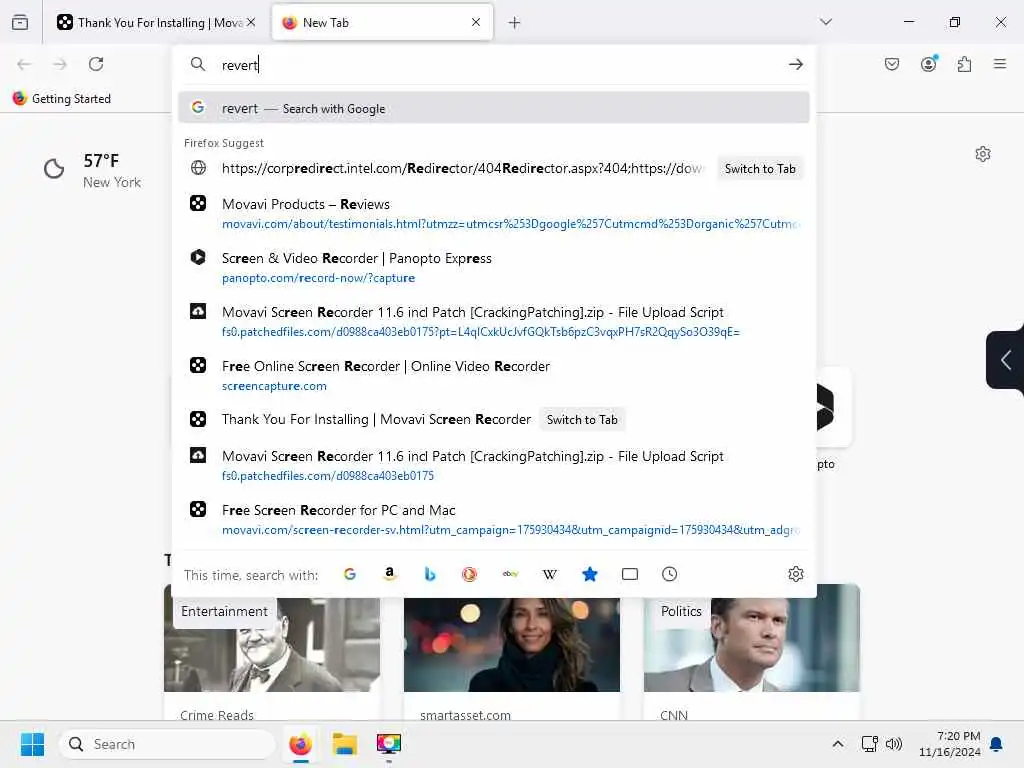Open File Explorer from the taskbar
Screen dimensions: 1024x768
[x=344, y=744]
